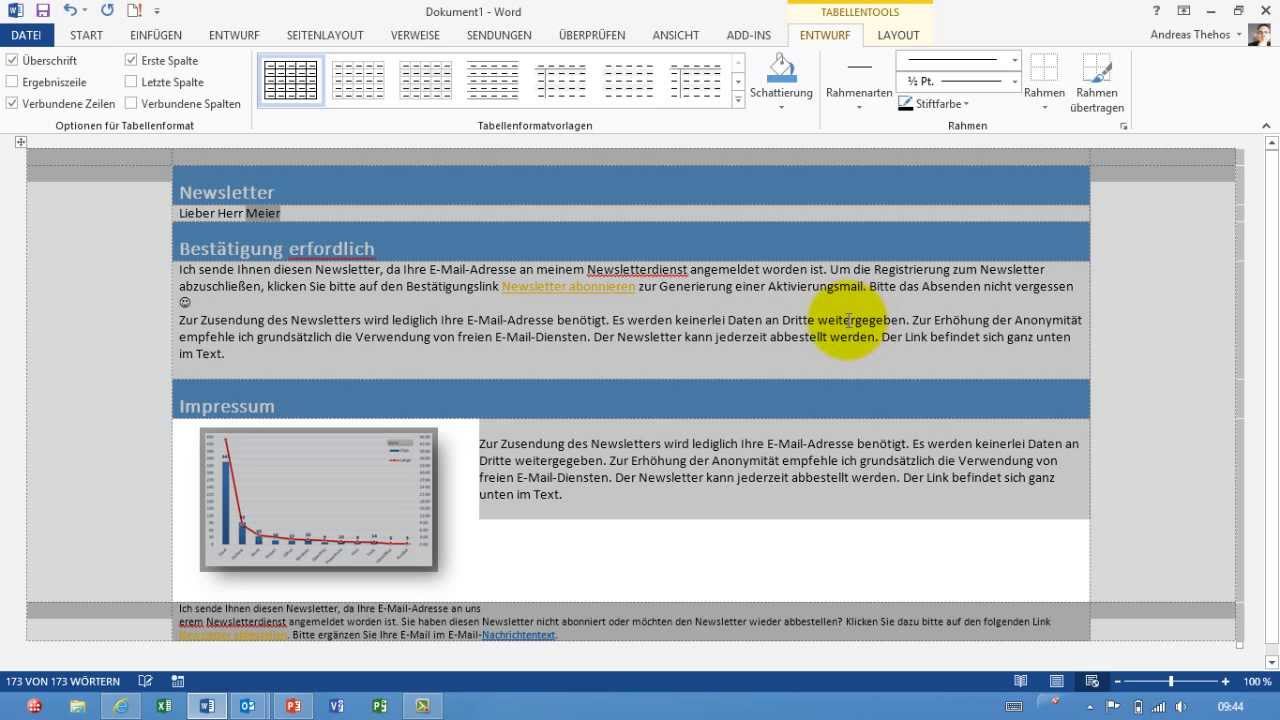Open the DATEI tab

tap(26, 35)
